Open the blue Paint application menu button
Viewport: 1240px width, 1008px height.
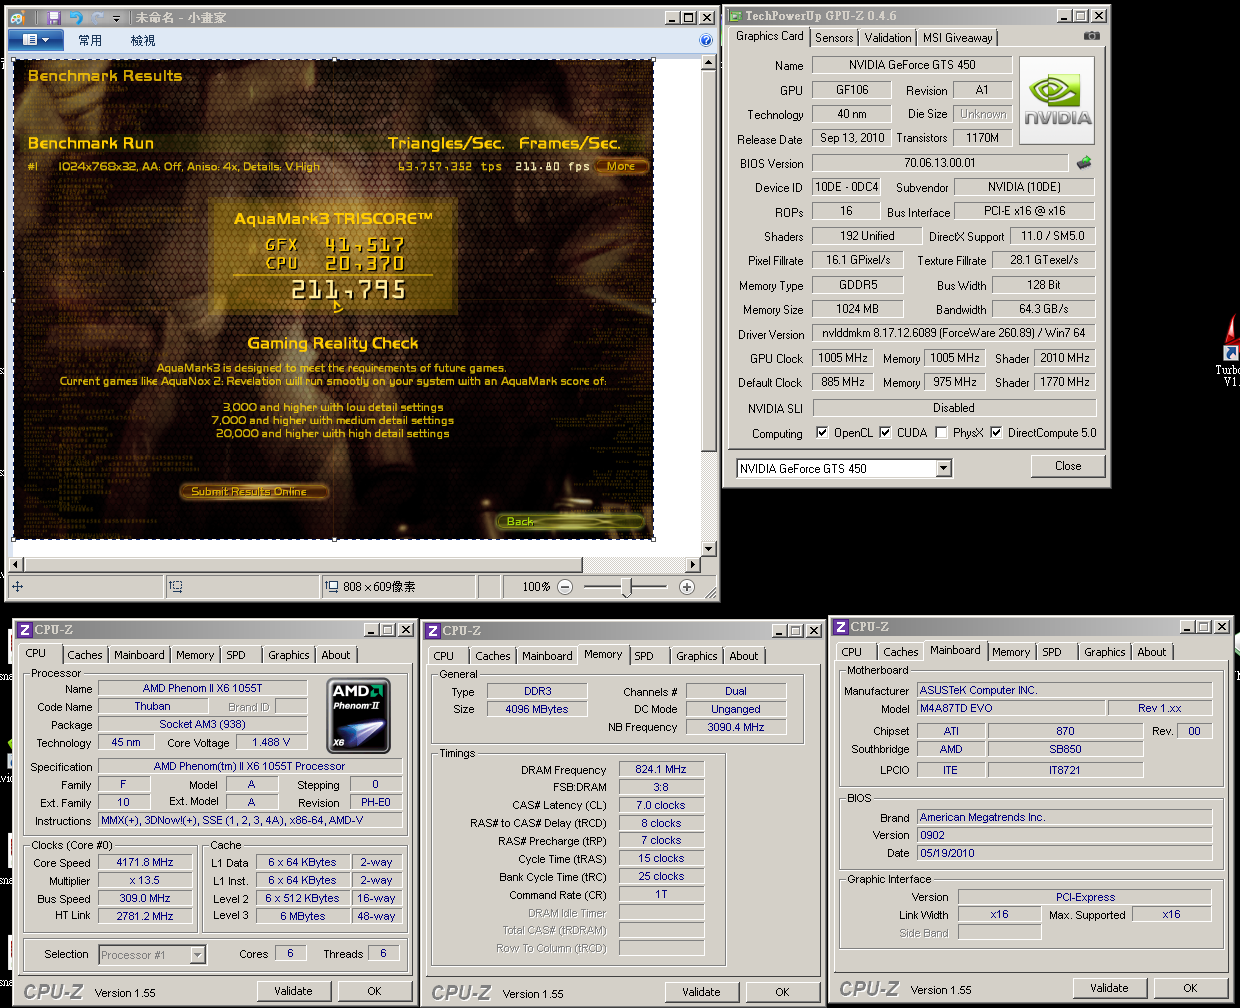pos(36,40)
